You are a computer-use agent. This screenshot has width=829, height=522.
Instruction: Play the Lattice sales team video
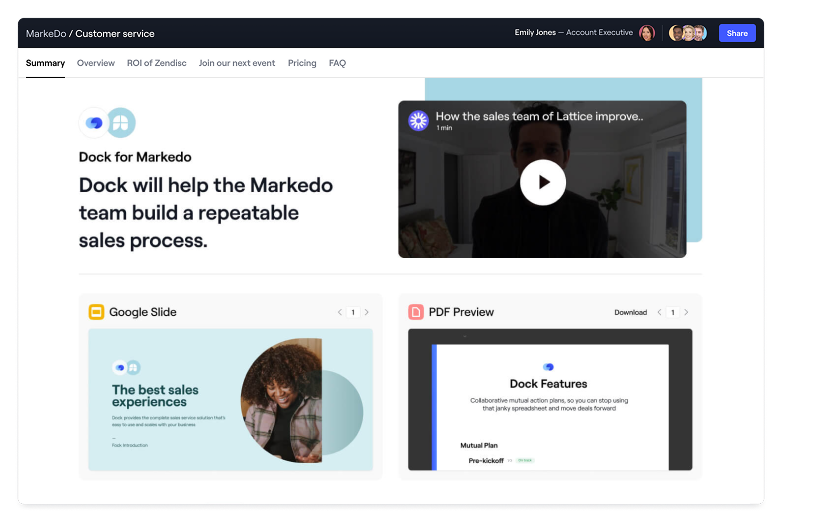[543, 182]
